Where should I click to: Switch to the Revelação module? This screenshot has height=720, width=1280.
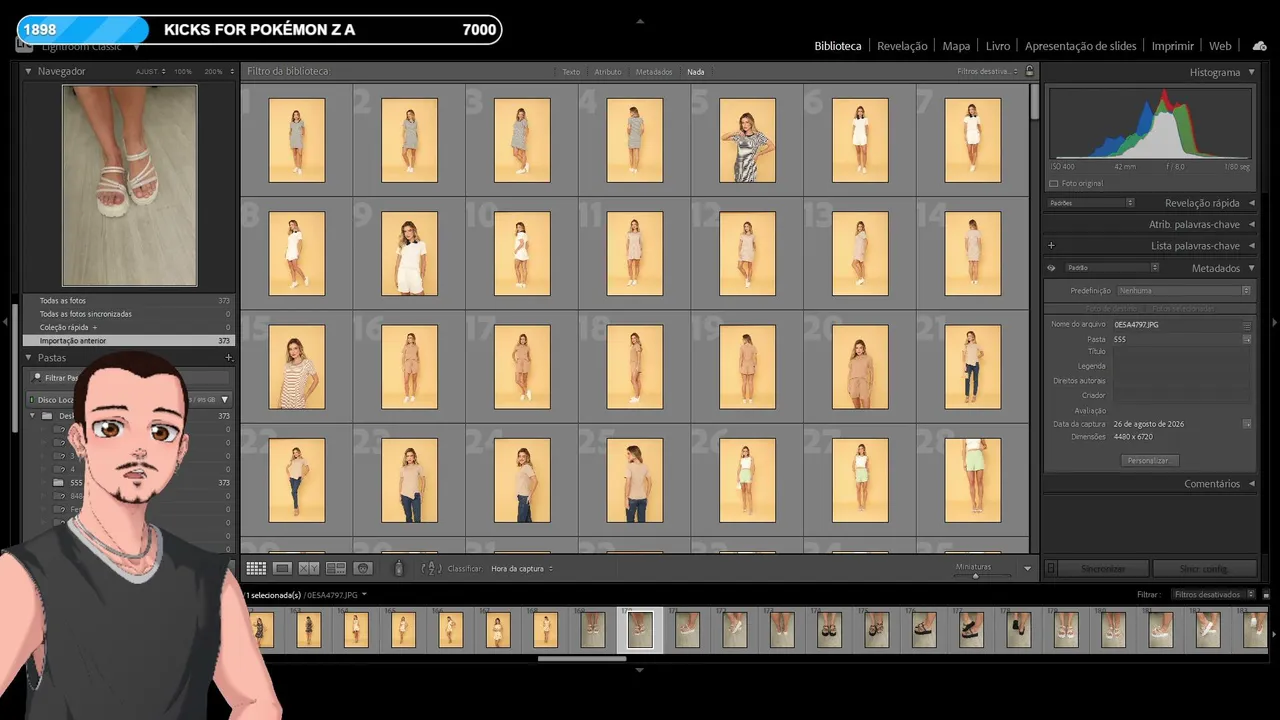902,46
